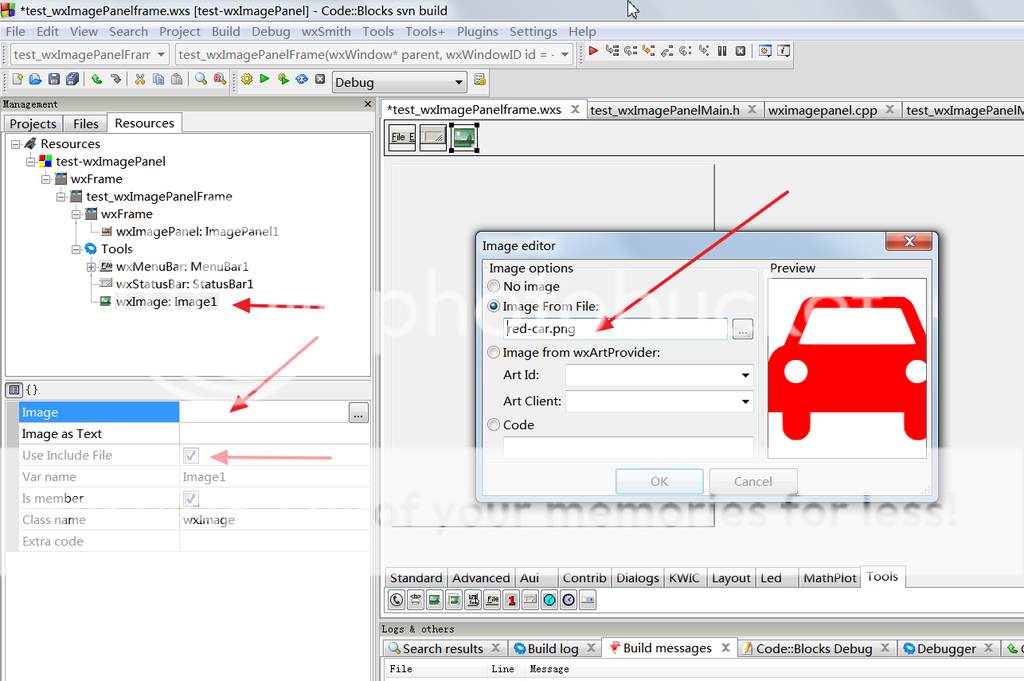Click the Abort build icon
1024x681 pixels.
click(320, 81)
